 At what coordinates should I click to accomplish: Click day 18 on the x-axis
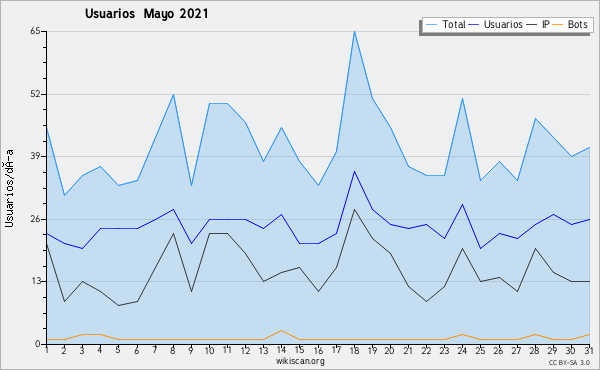[x=354, y=350]
